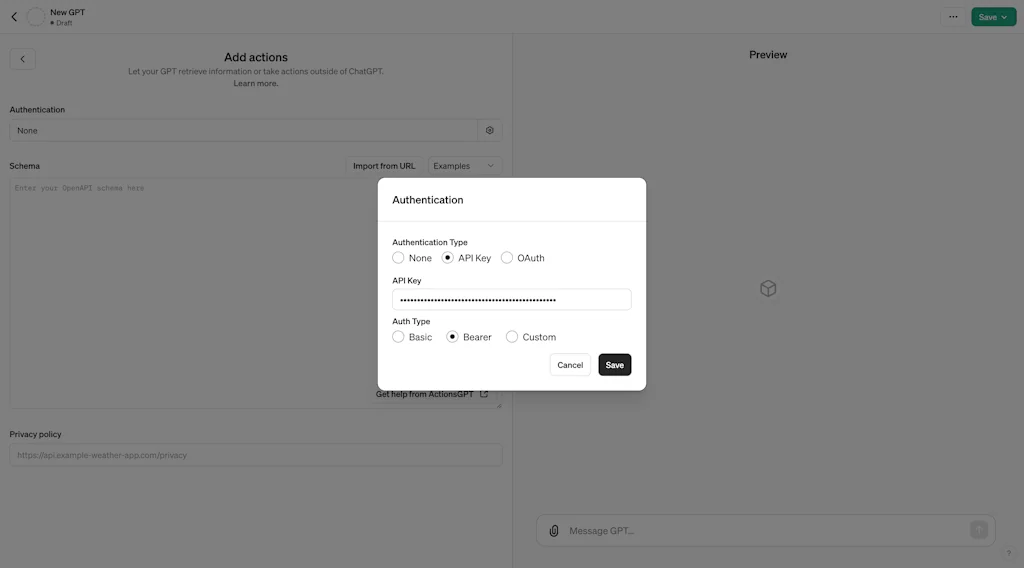Click the Authentication dialog title

pos(428,200)
